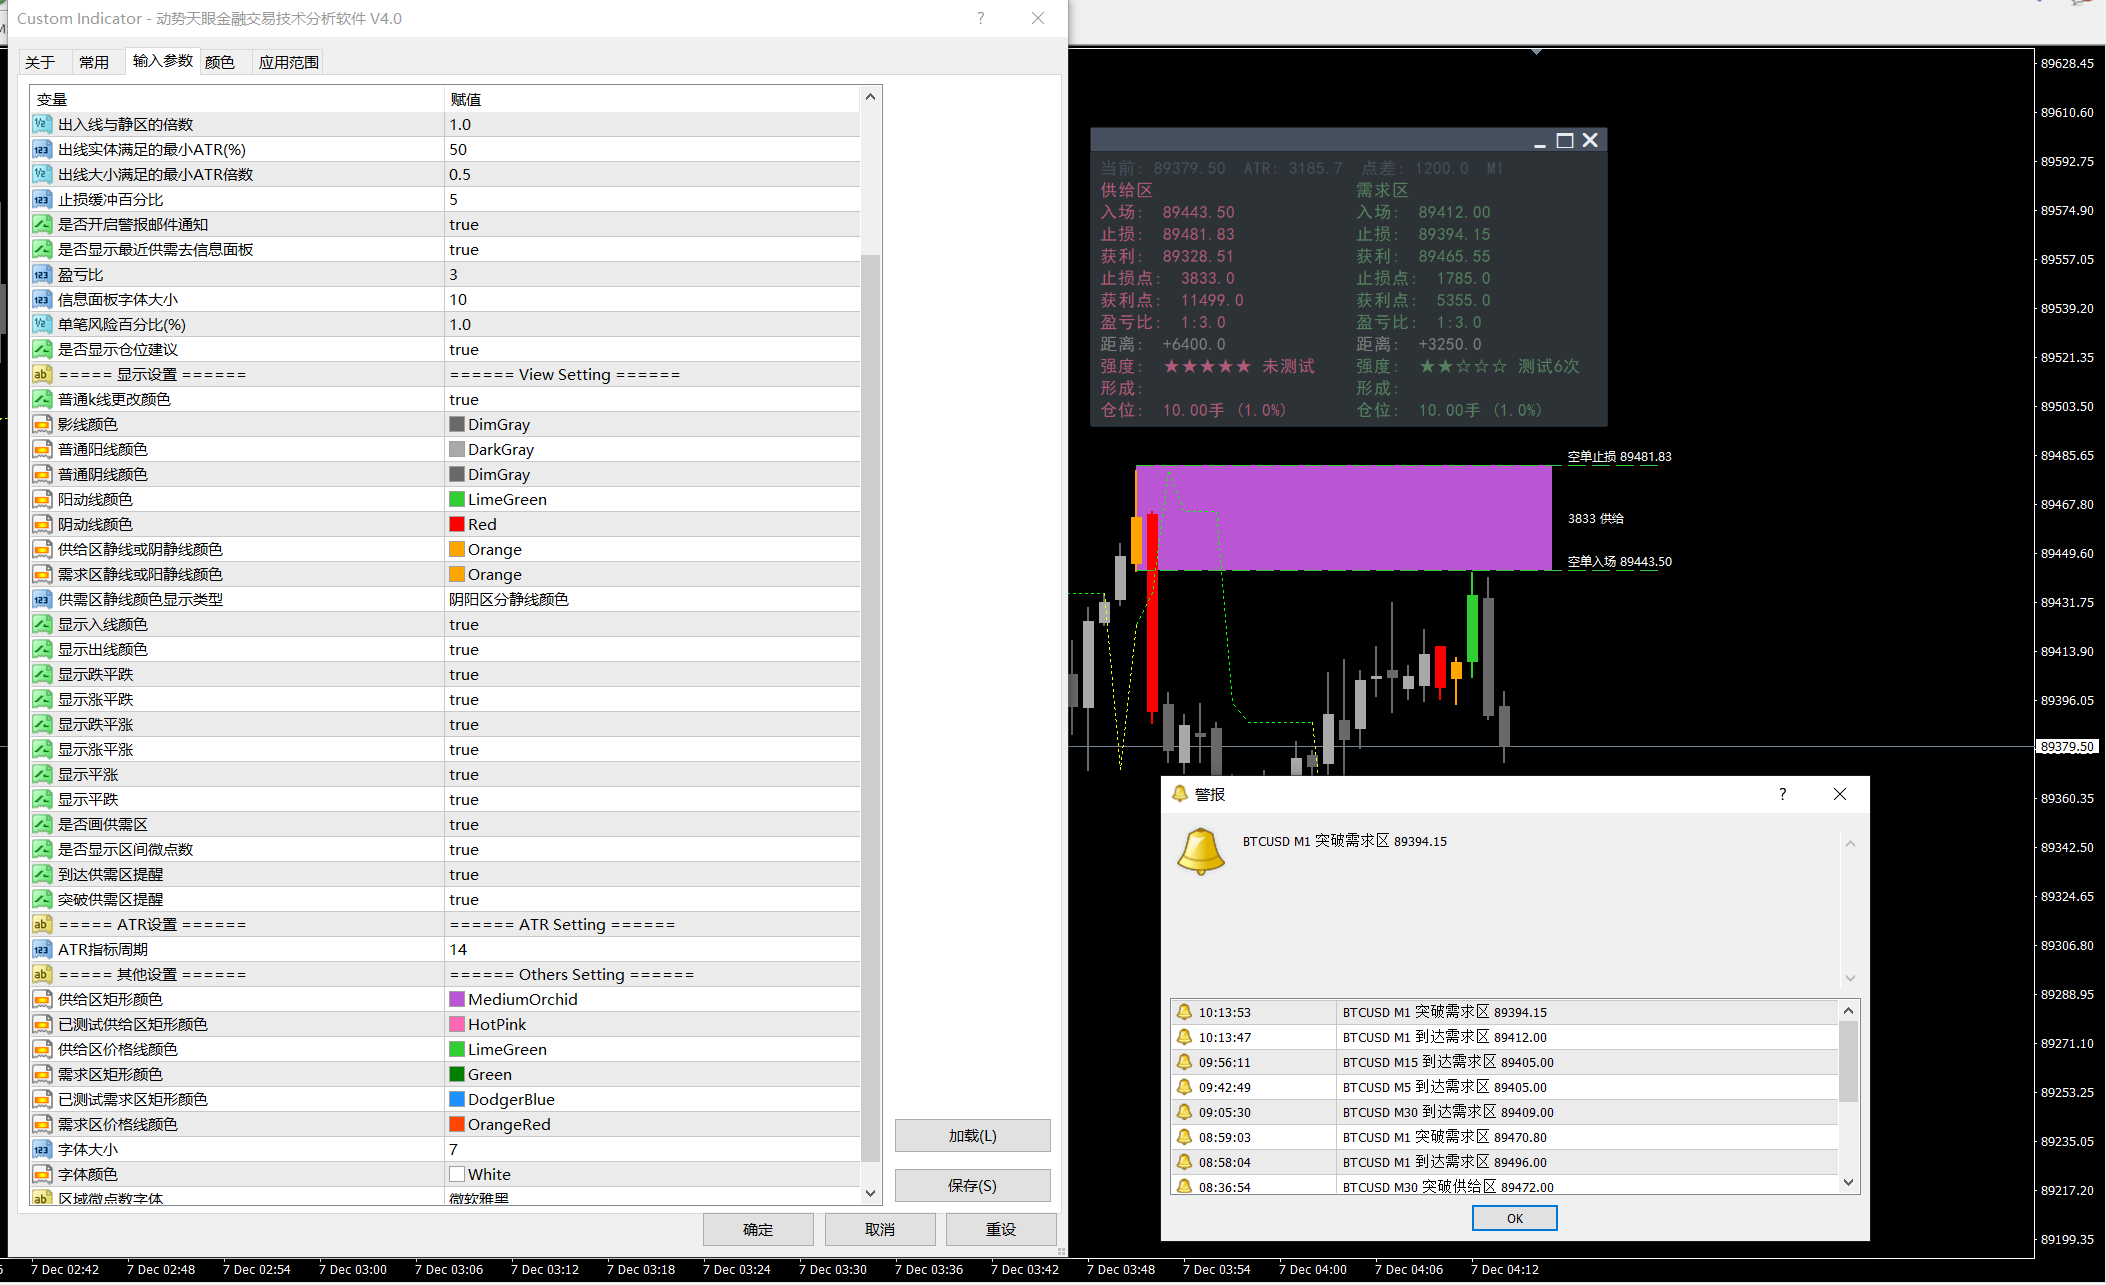Click the bell icon beside the 10:13:53 alert
Viewport: 2106px width, 1285px height.
(x=1184, y=1012)
